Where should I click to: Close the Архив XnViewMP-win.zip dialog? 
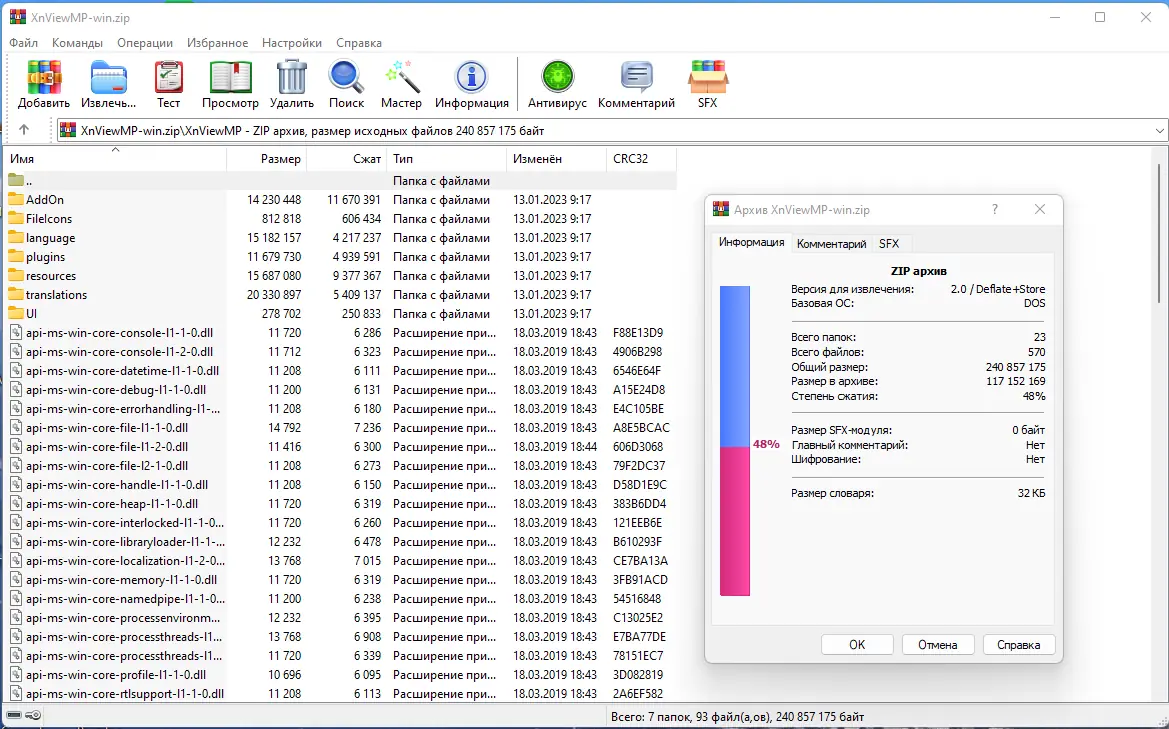[x=1040, y=209]
